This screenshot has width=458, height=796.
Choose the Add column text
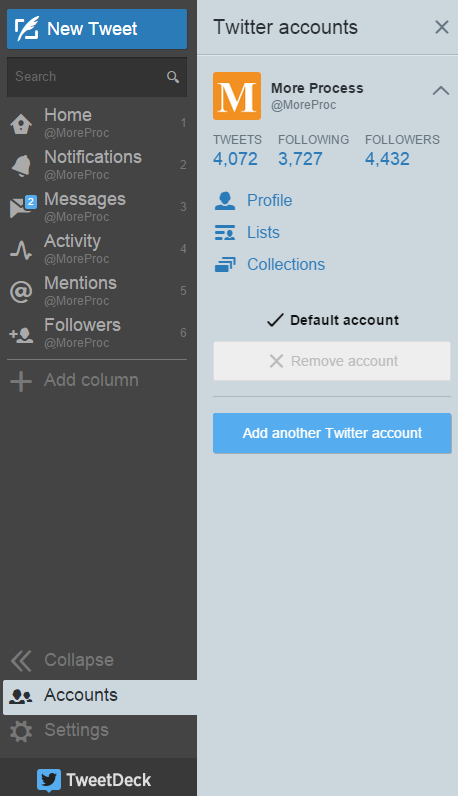(91, 380)
